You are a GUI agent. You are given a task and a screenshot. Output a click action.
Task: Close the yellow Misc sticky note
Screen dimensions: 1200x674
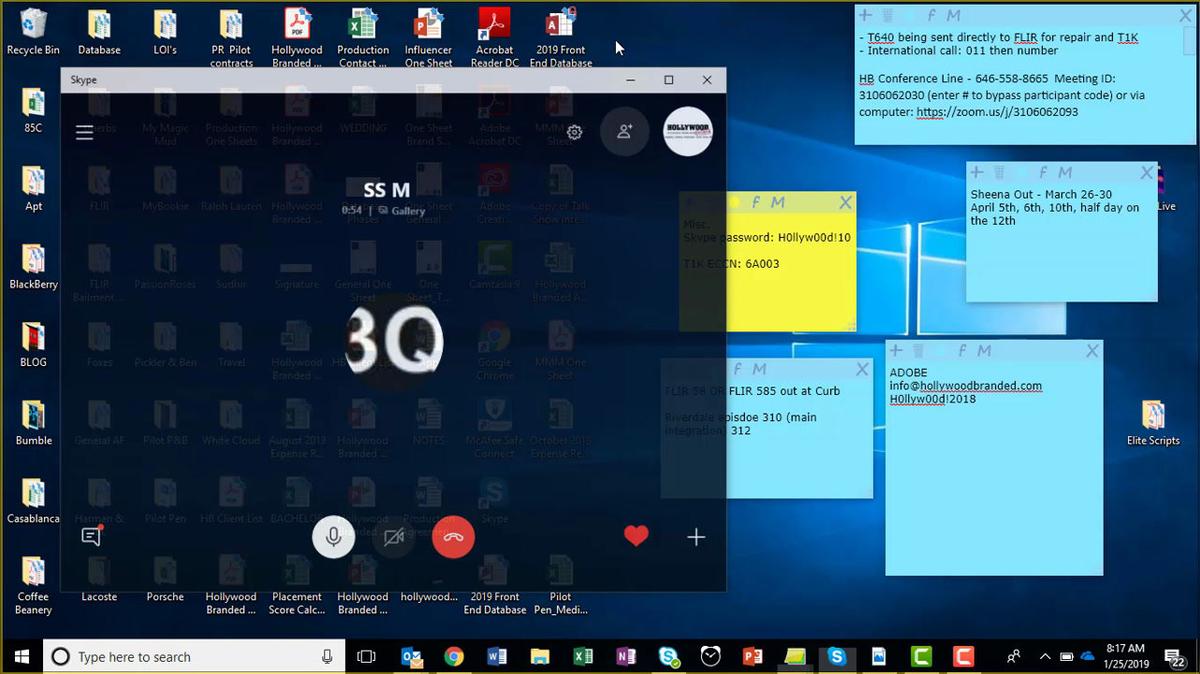pyautogui.click(x=846, y=202)
